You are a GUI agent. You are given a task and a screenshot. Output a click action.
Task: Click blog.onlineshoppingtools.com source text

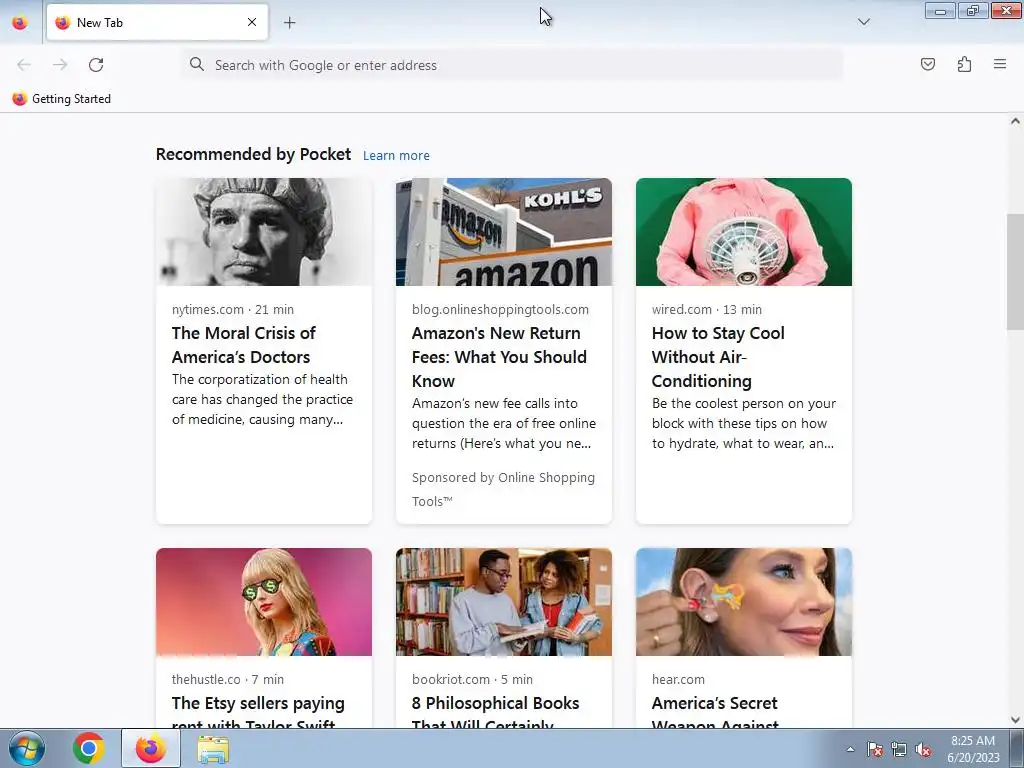[500, 310]
